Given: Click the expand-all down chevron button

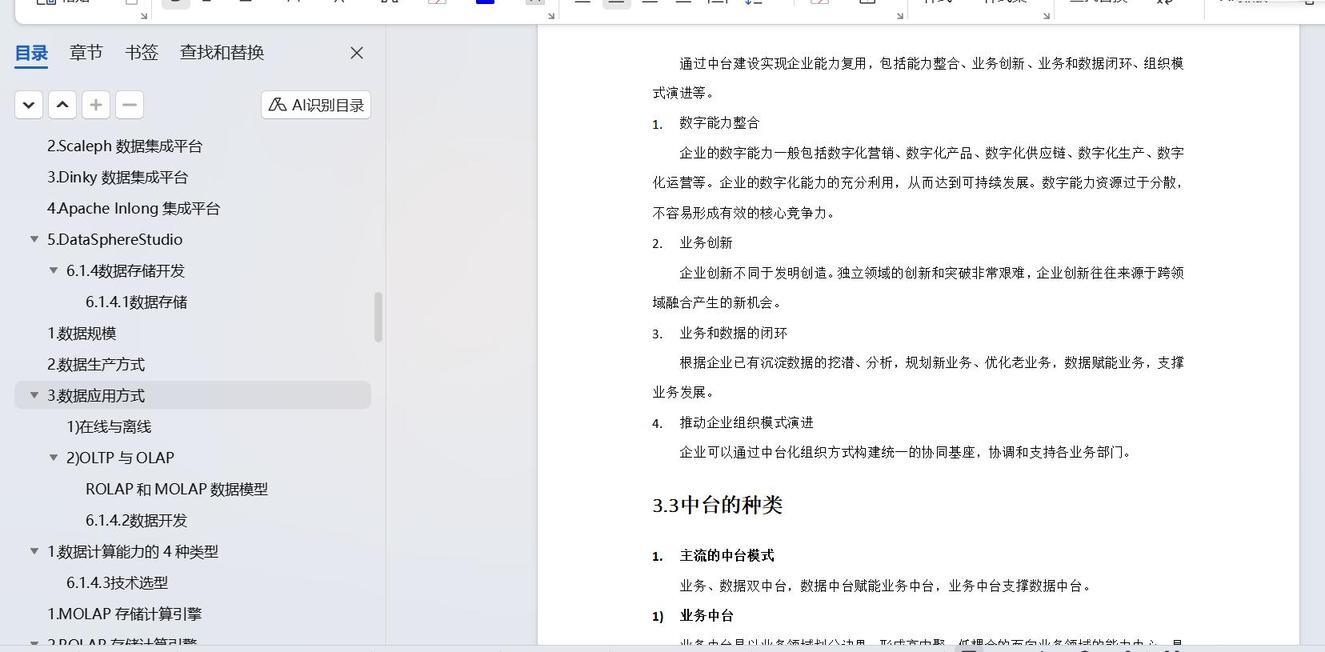Looking at the screenshot, I should pyautogui.click(x=29, y=104).
